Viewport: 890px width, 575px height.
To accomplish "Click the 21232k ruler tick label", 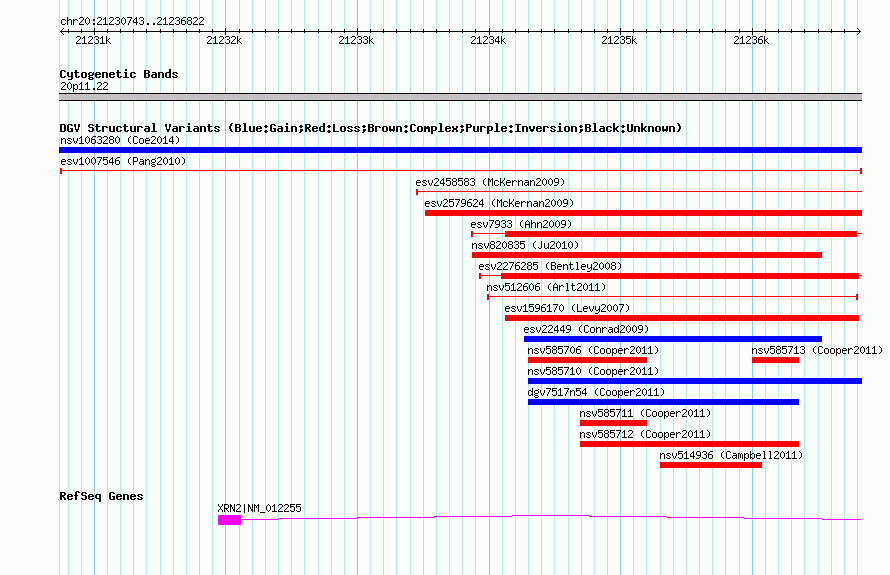I will point(224,40).
